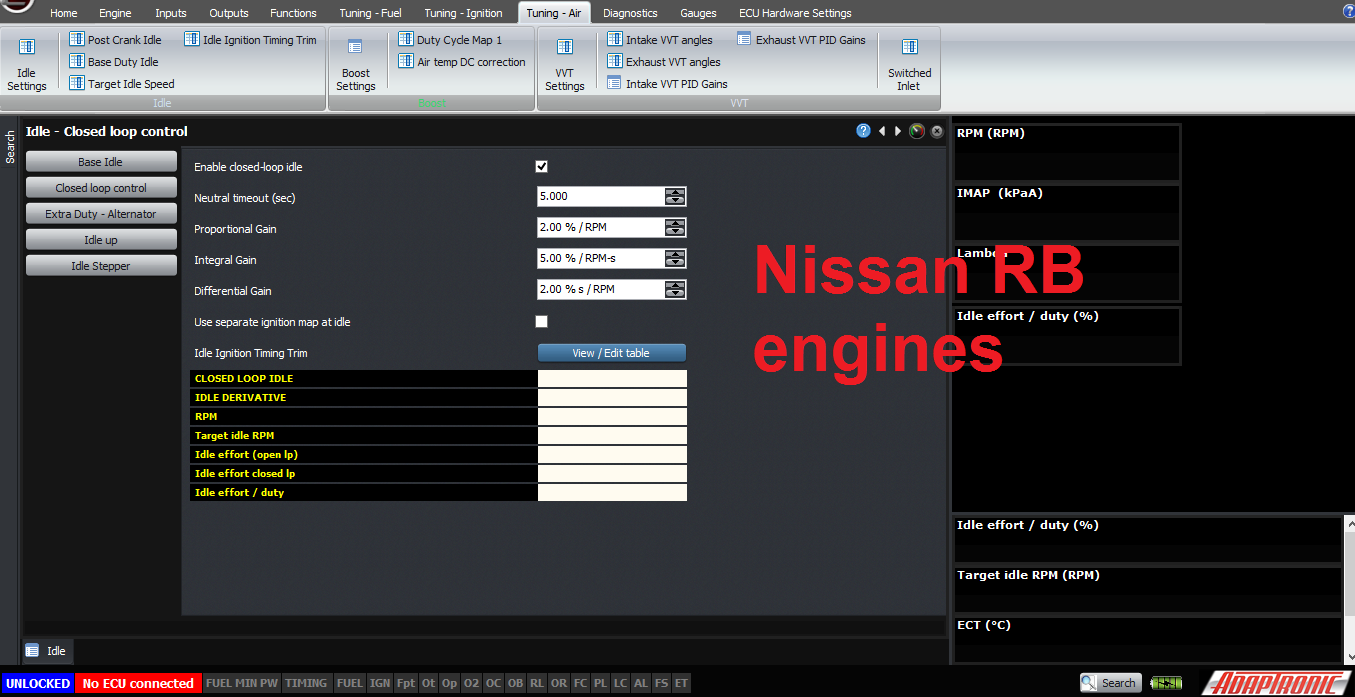Click View / Edit table button

[x=612, y=353]
